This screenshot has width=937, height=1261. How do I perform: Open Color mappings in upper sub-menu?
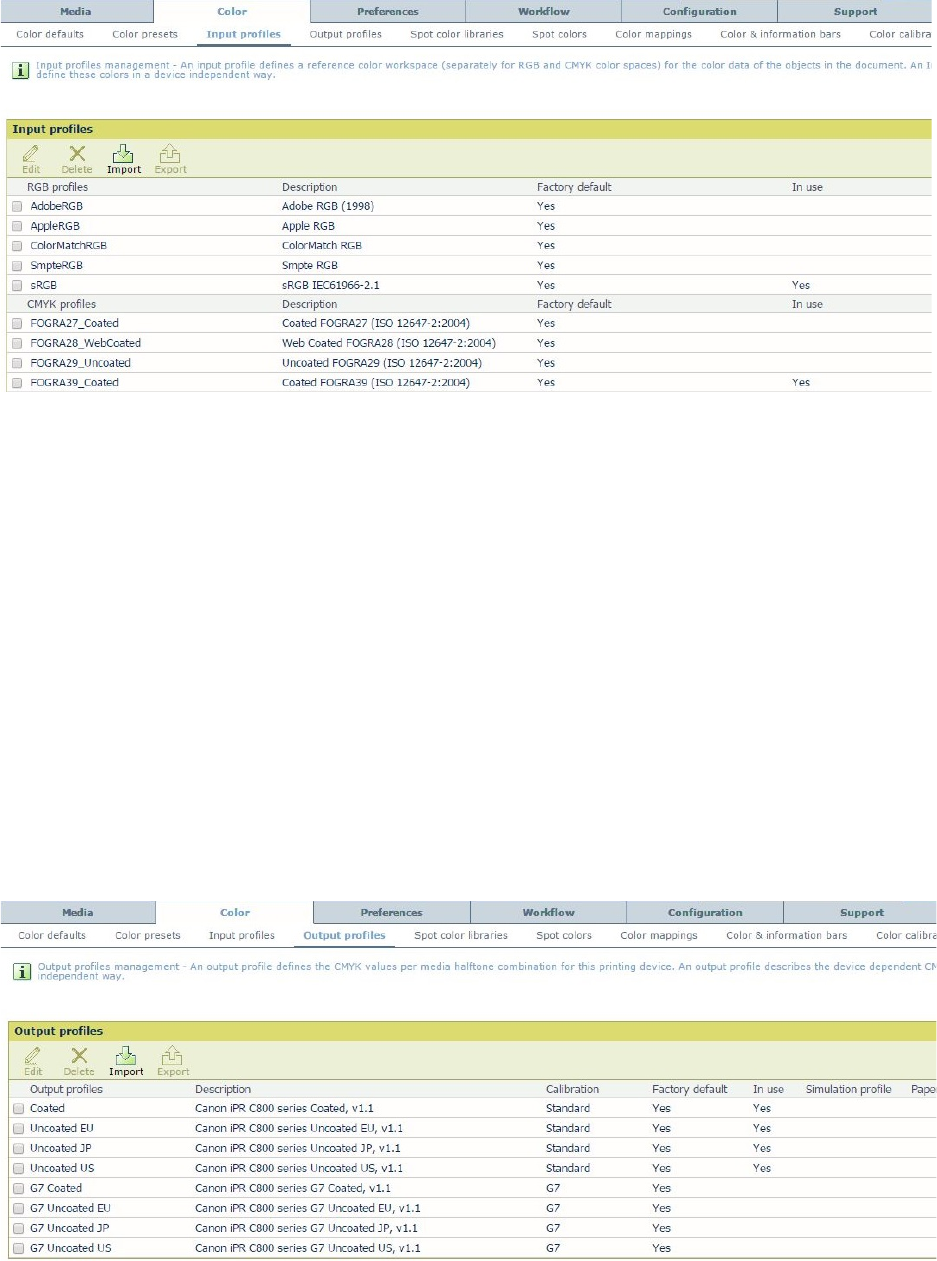point(654,34)
